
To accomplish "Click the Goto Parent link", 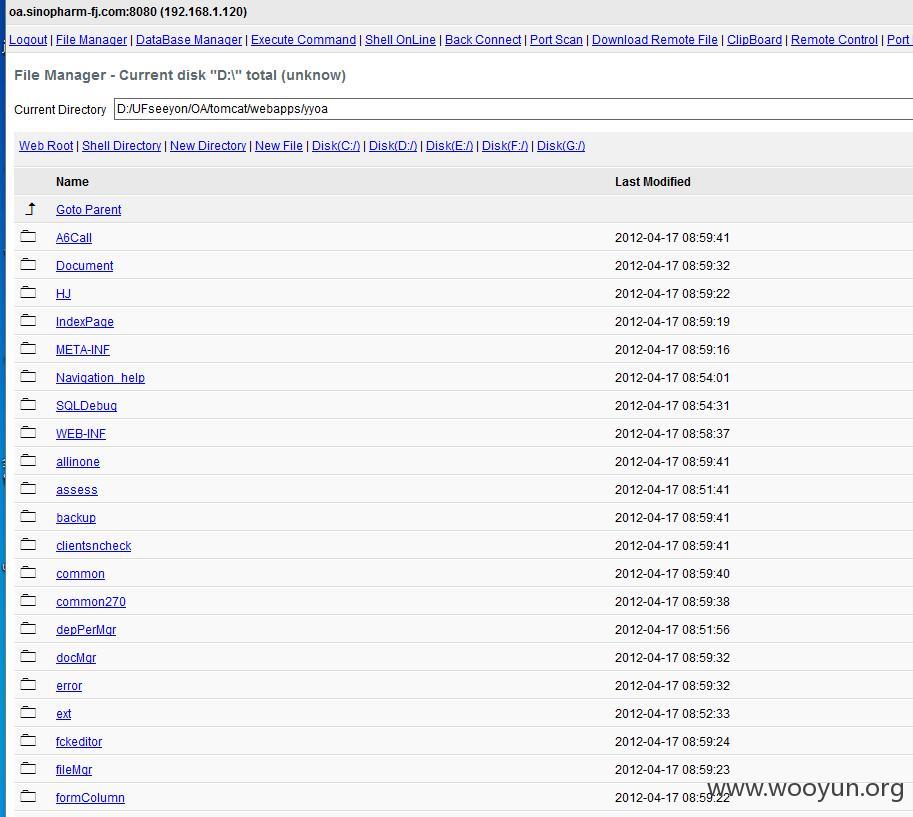I will (x=89, y=210).
